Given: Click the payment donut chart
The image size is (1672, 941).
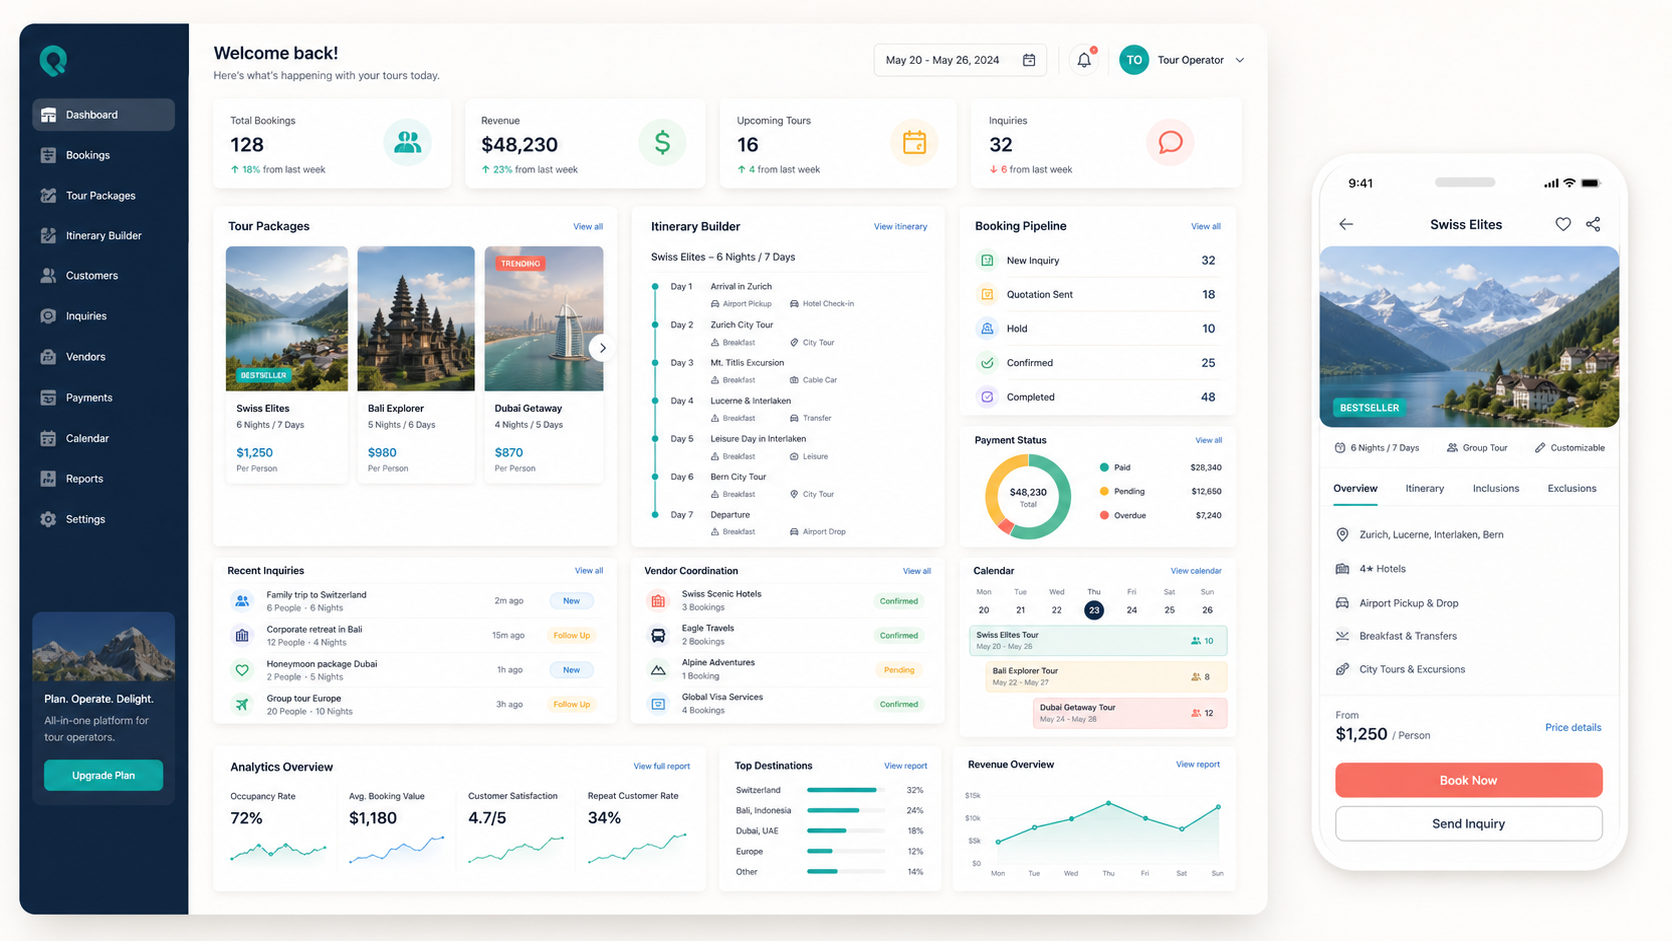Looking at the screenshot, I should (1028, 496).
